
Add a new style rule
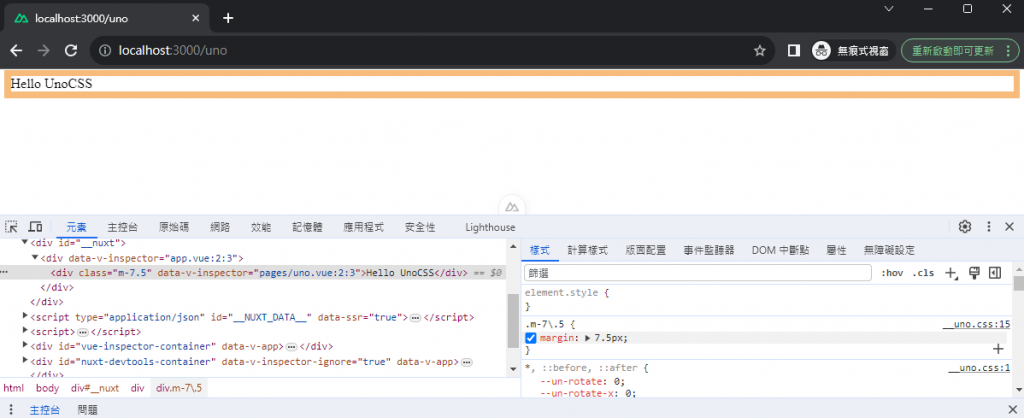[951, 273]
